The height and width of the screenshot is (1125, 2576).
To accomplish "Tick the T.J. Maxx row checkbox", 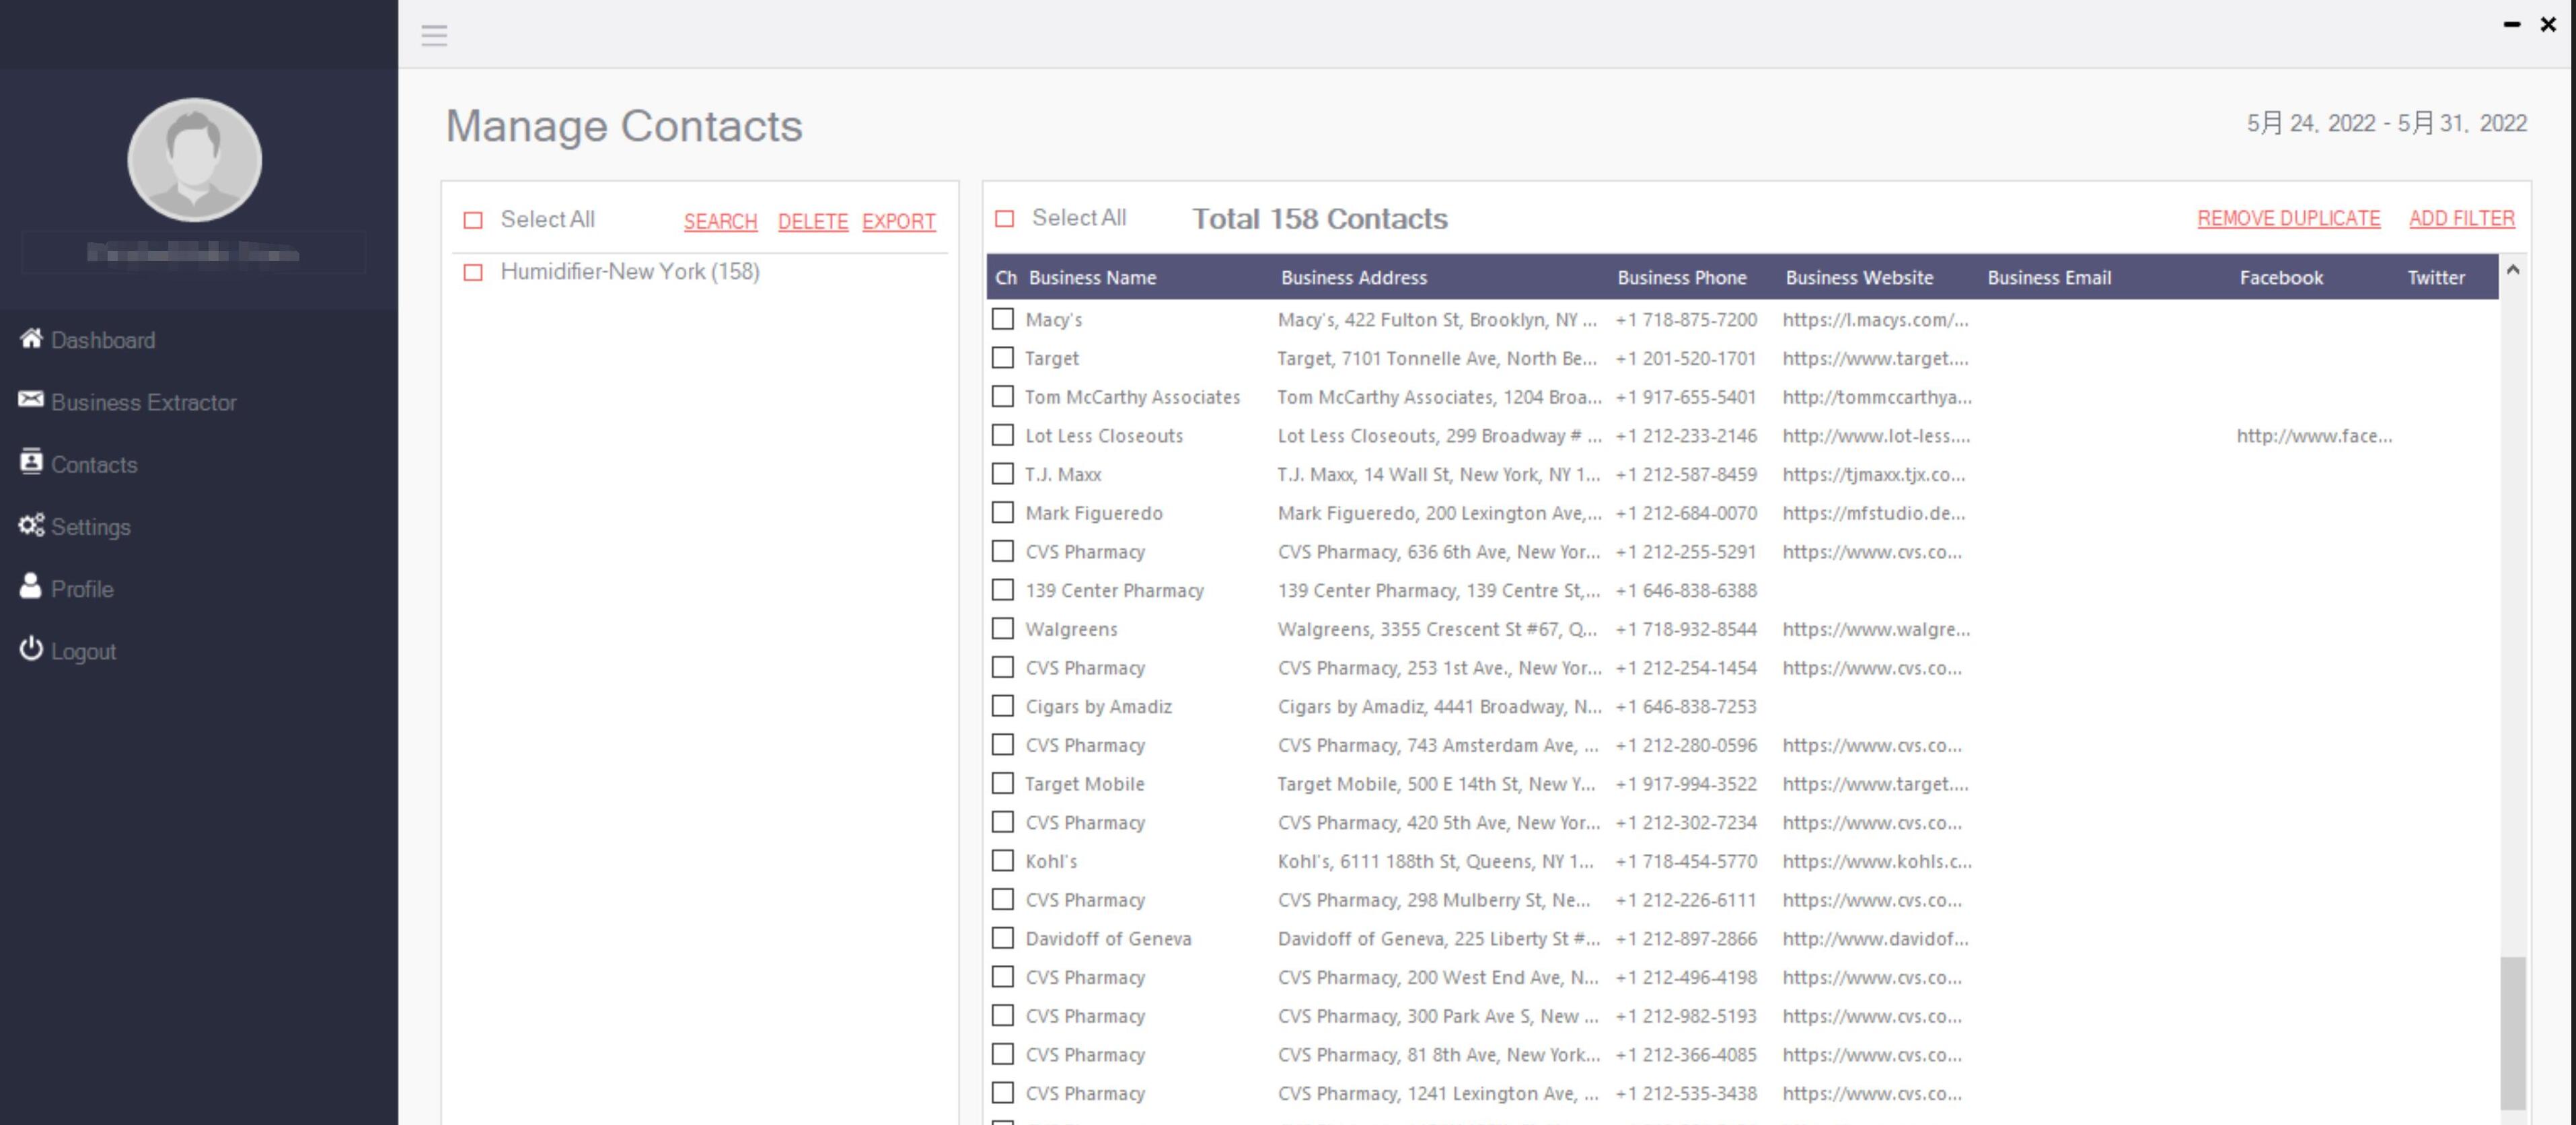I will click(x=1002, y=473).
